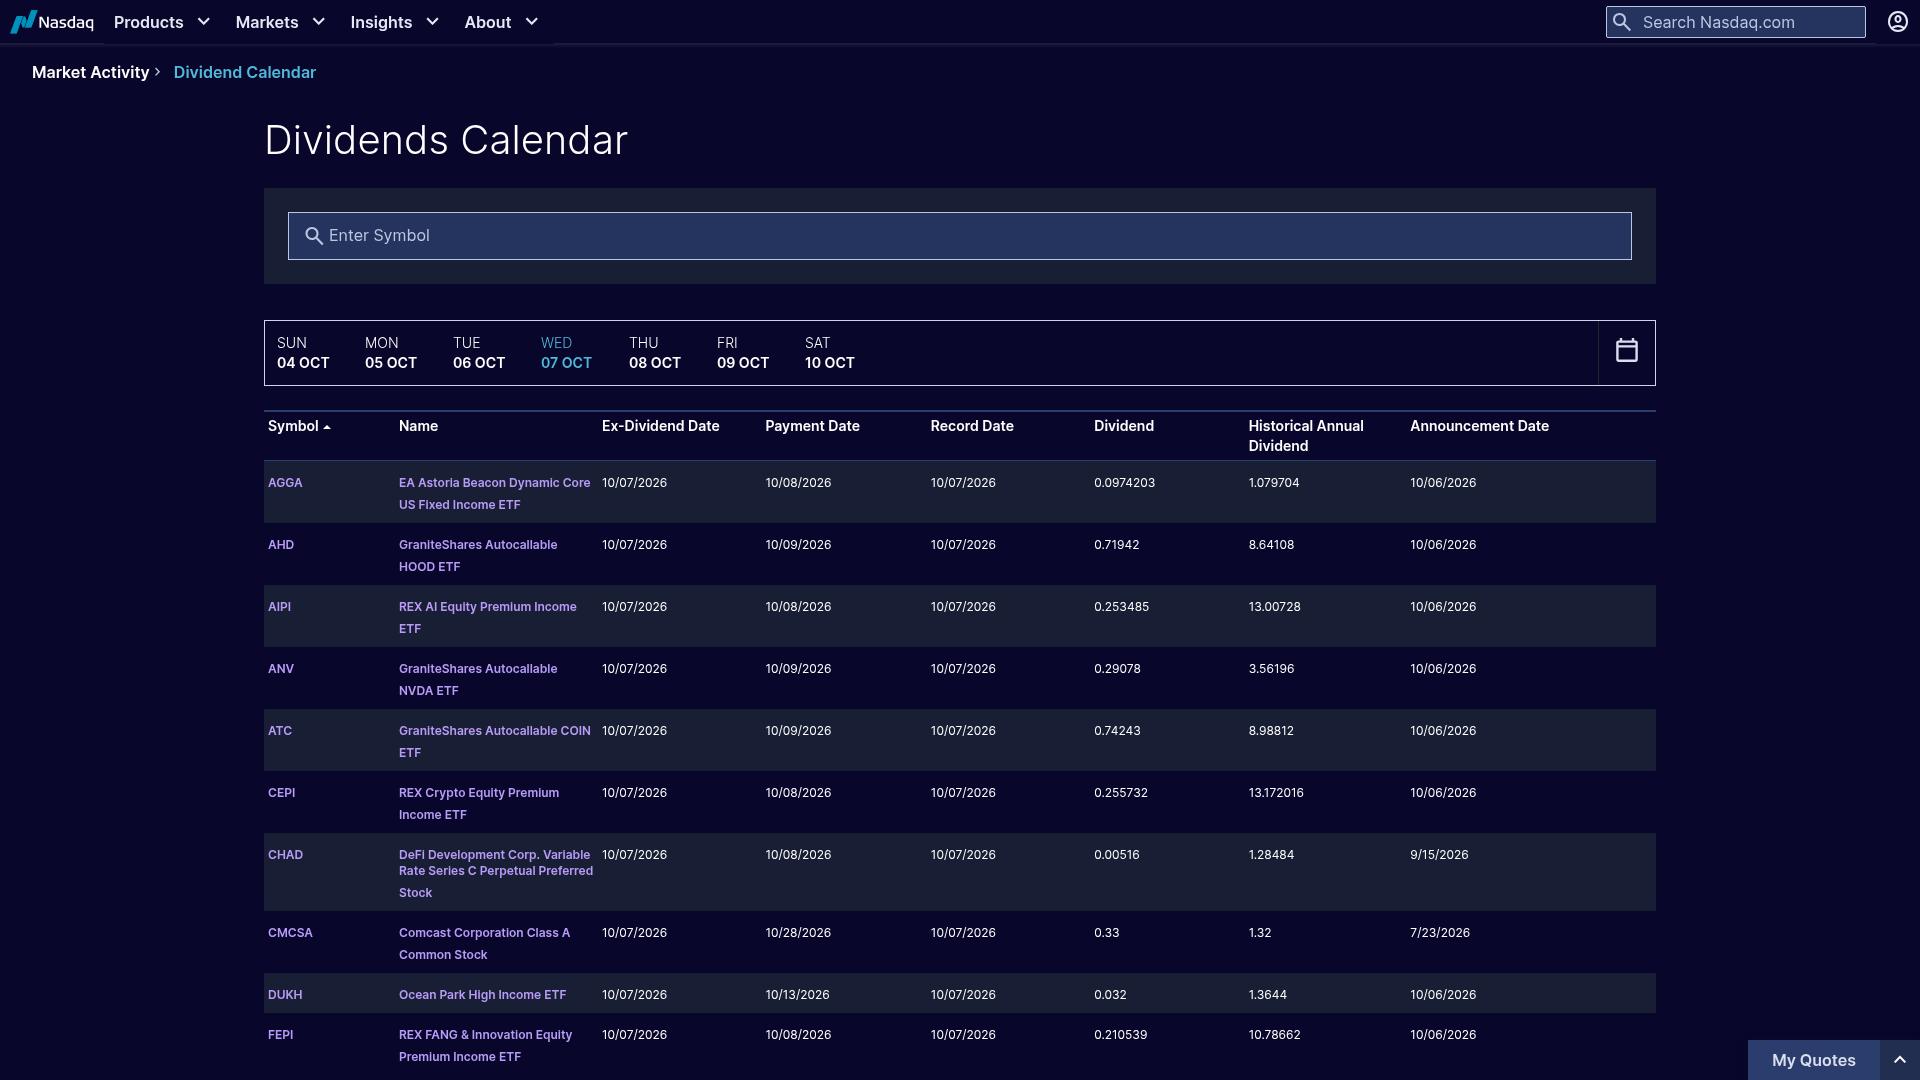Open the CMCSA symbol link
Screen dimensions: 1920x1080
pos(290,933)
